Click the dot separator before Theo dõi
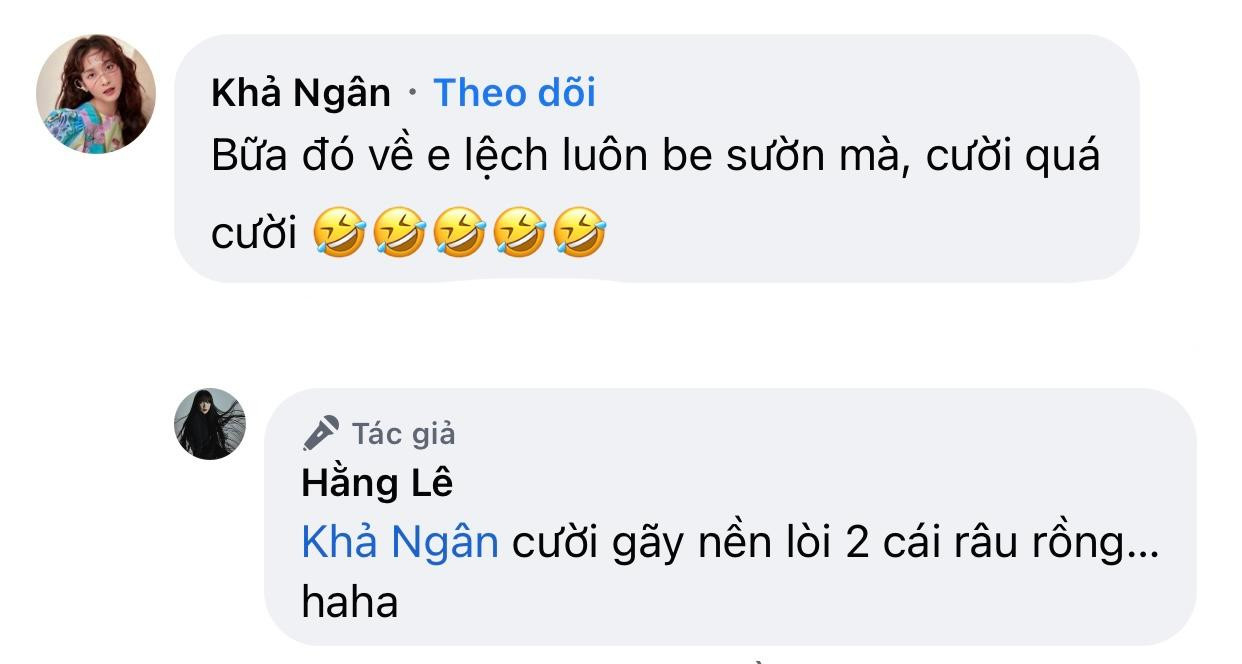Viewport: 1242px width, 664px height. tap(412, 95)
